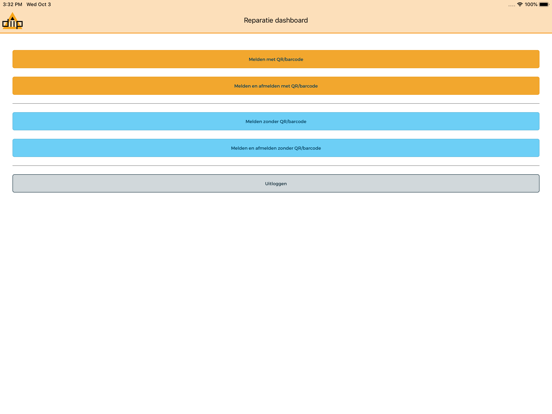552x414 pixels.
Task: Open Melden en afmelden zonder QR/barcode
Action: tap(276, 148)
